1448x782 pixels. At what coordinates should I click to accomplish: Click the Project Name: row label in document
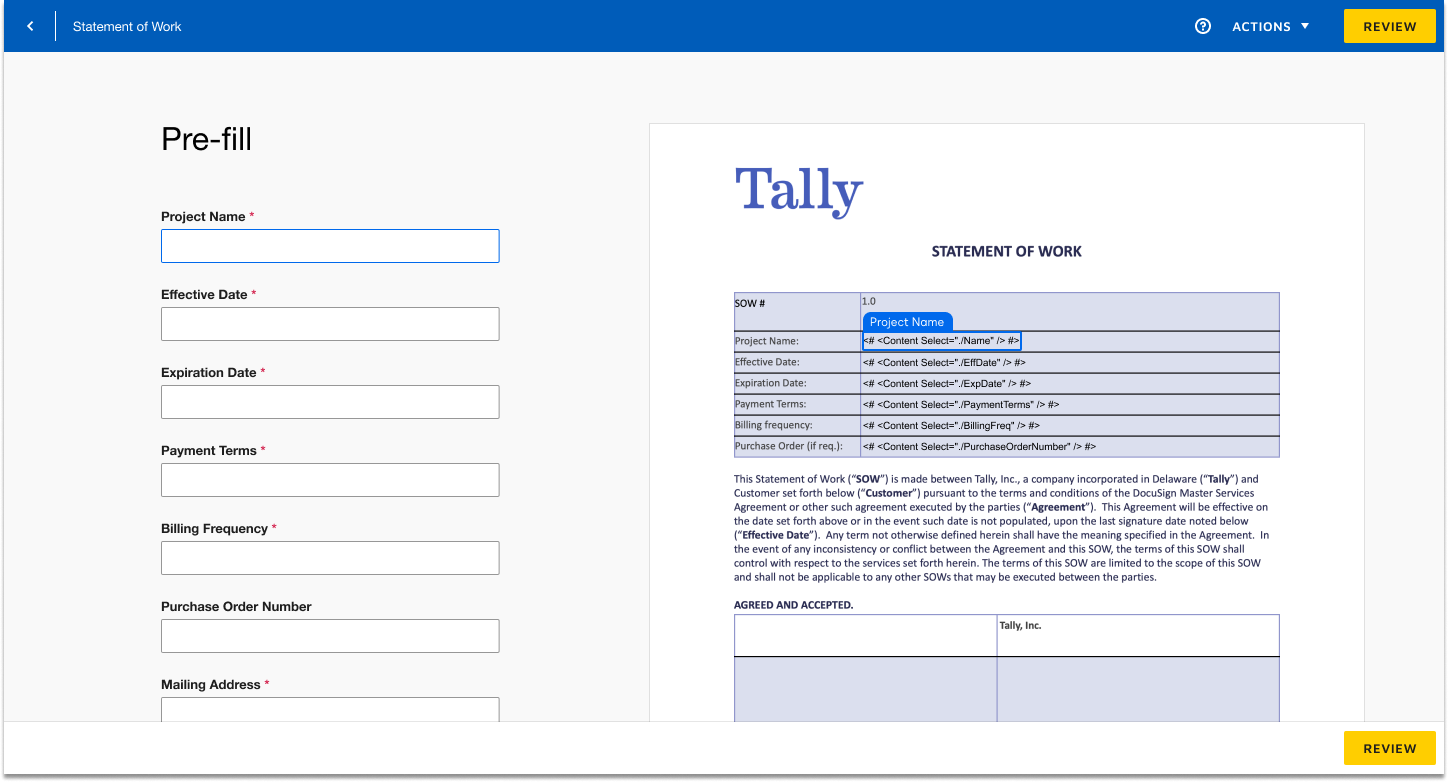[x=767, y=341]
